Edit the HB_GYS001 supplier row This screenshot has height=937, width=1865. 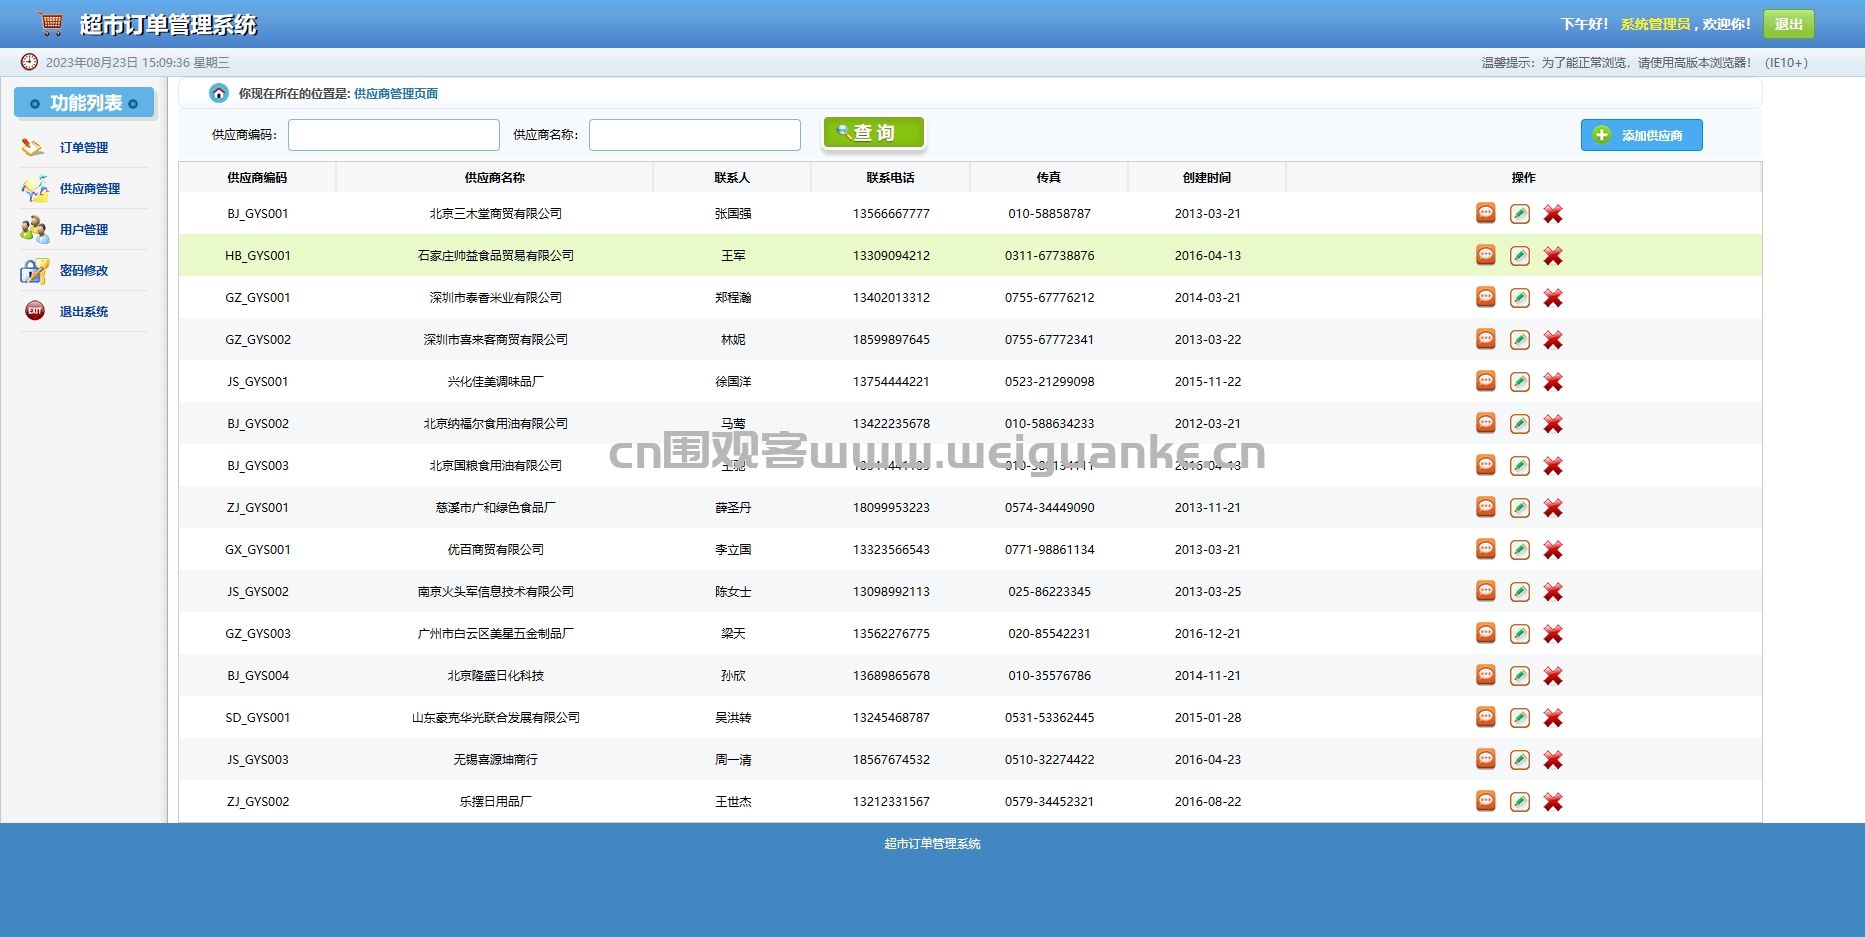point(1520,256)
